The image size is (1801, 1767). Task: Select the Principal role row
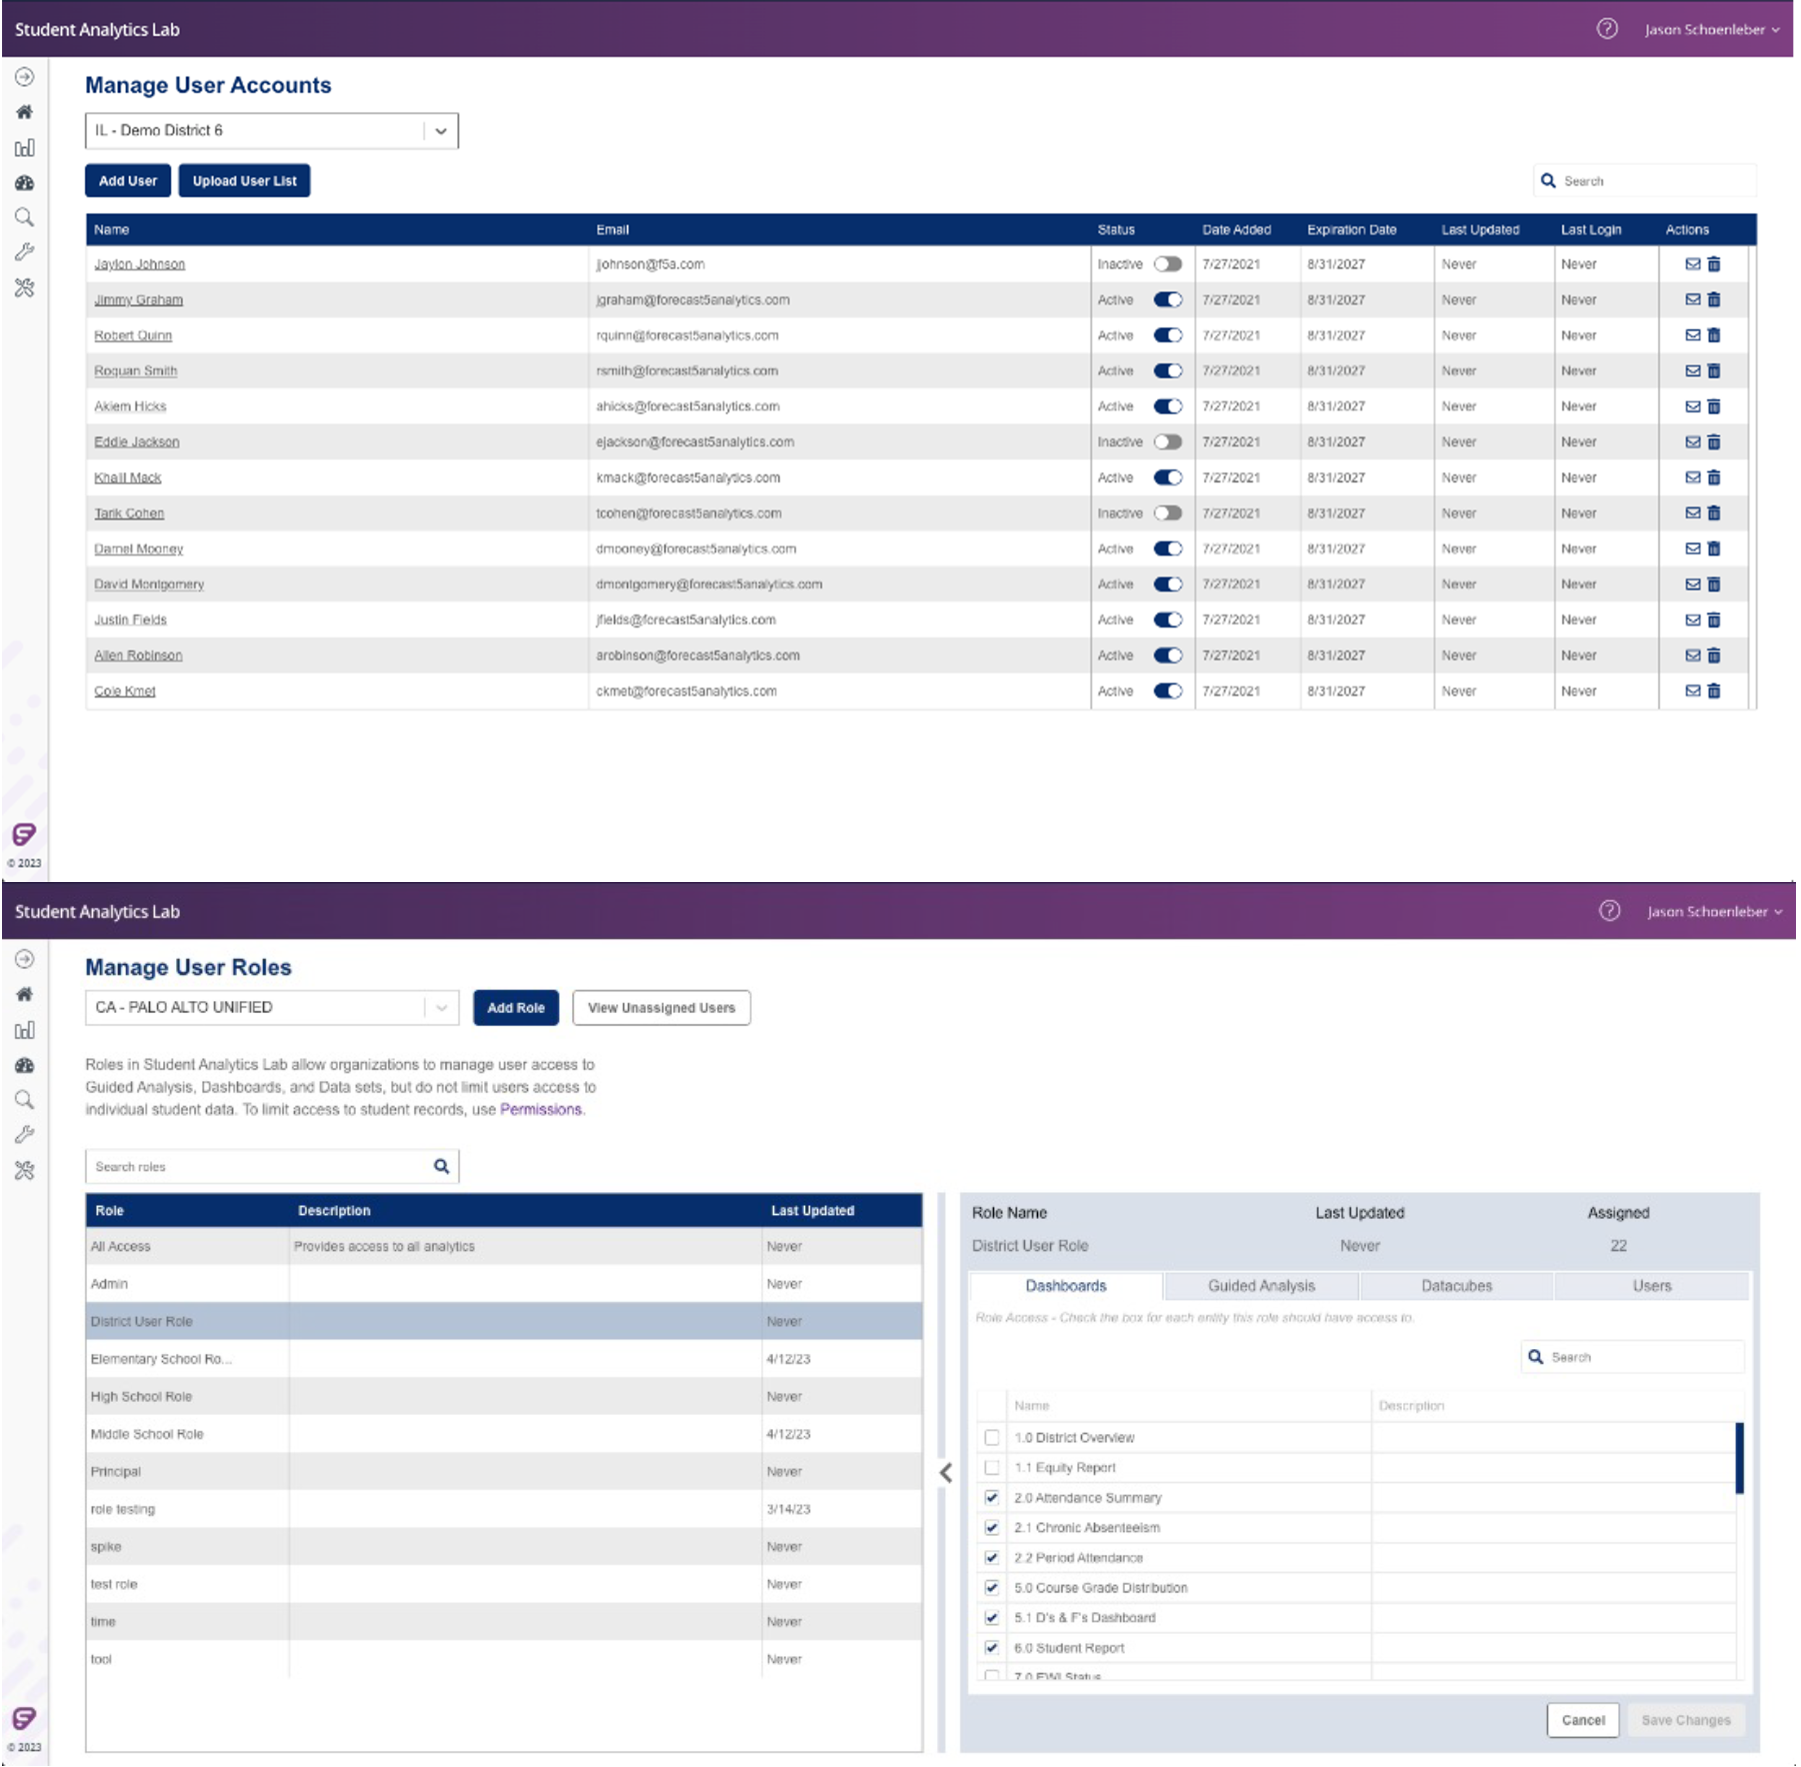504,1471
